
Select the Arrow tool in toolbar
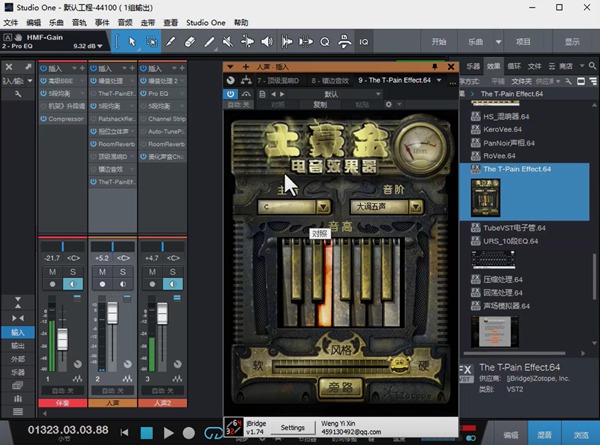[x=132, y=41]
